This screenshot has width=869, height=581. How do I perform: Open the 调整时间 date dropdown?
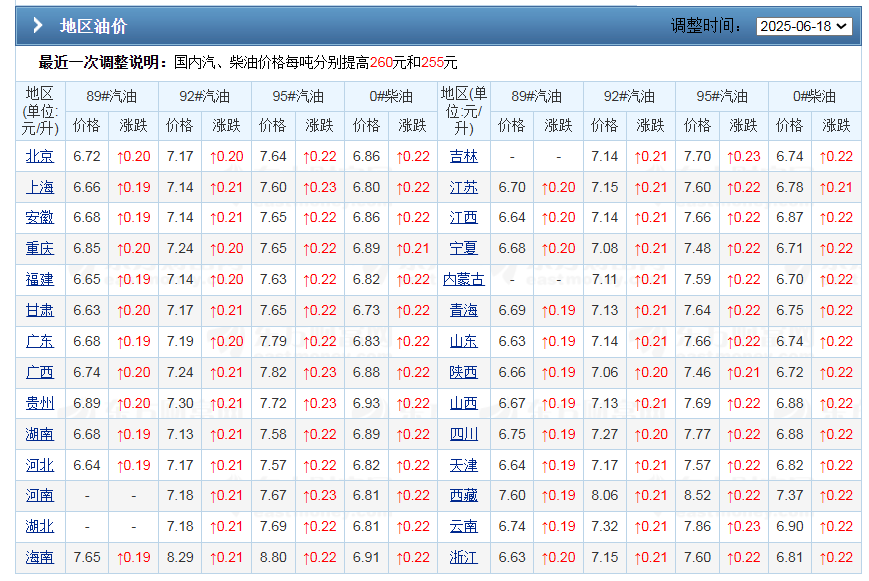coord(804,26)
